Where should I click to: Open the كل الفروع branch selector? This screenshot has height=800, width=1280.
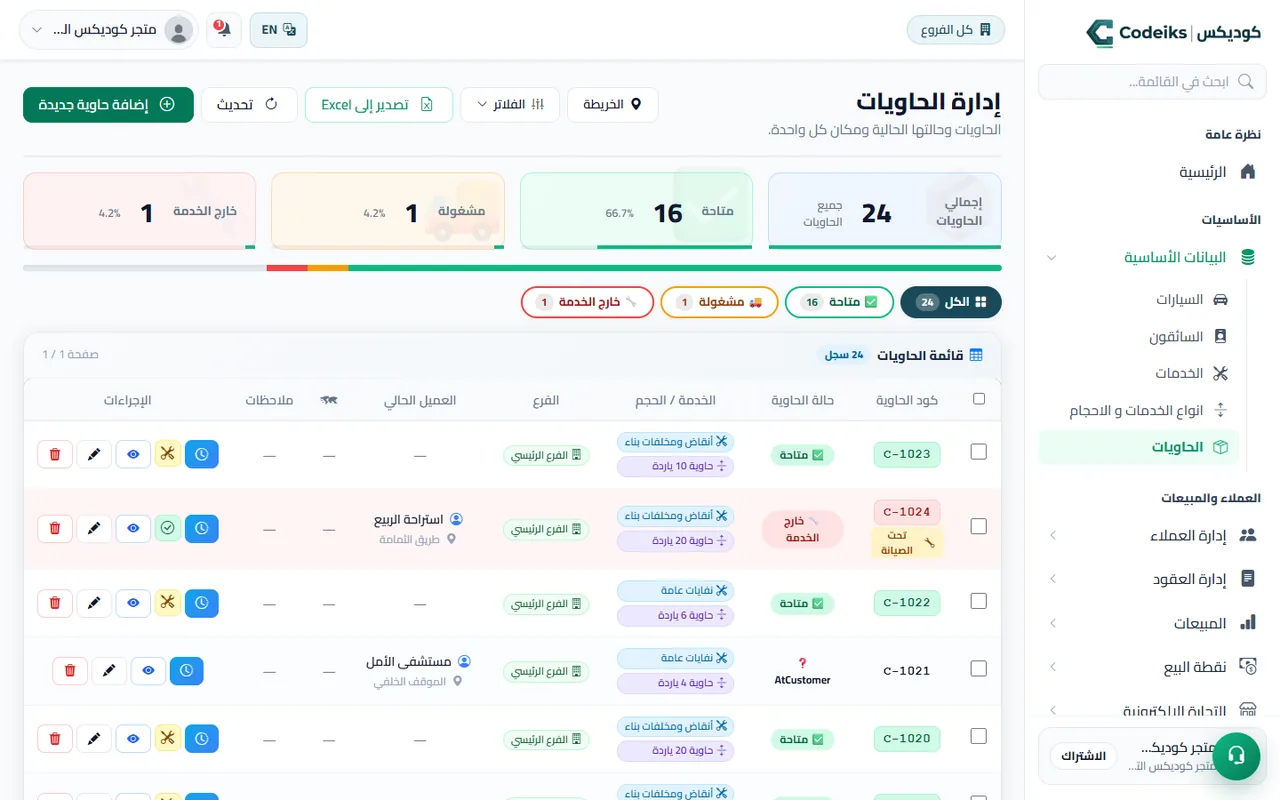pyautogui.click(x=956, y=30)
